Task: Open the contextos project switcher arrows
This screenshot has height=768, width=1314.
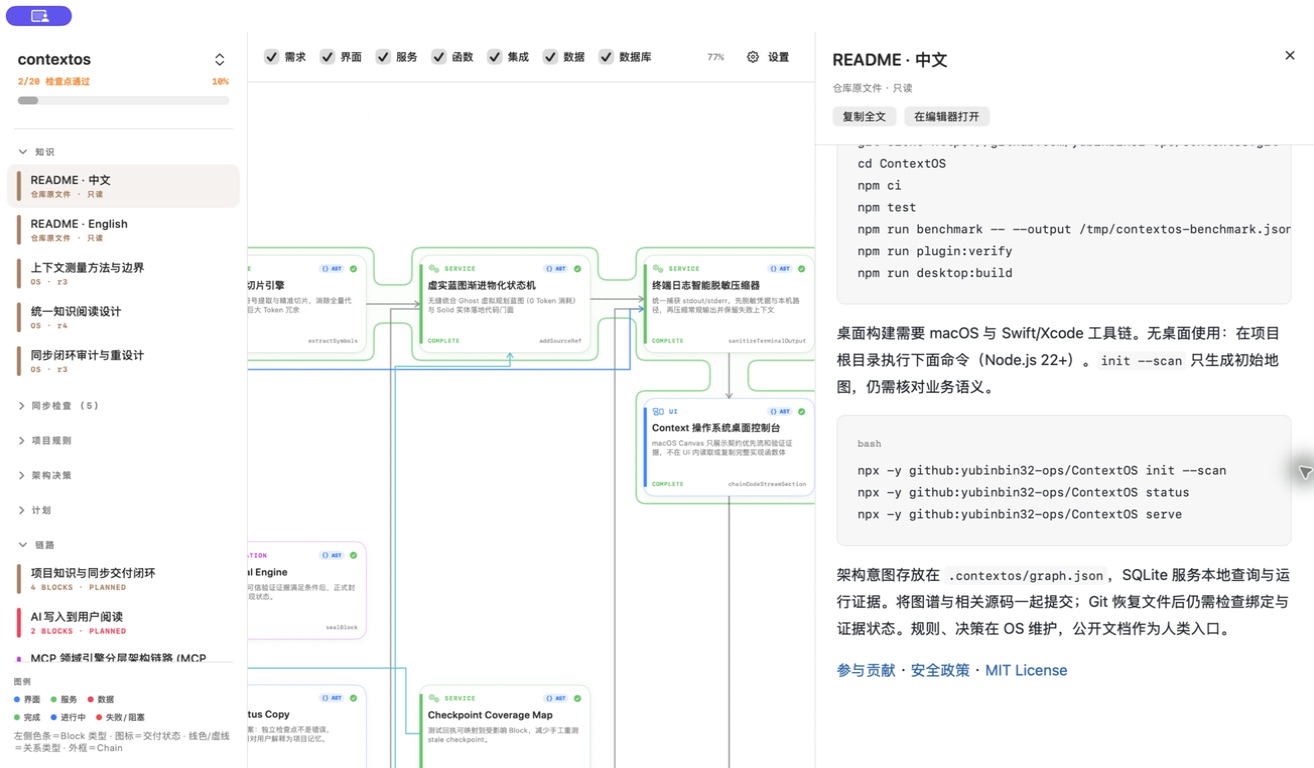Action: click(220, 60)
